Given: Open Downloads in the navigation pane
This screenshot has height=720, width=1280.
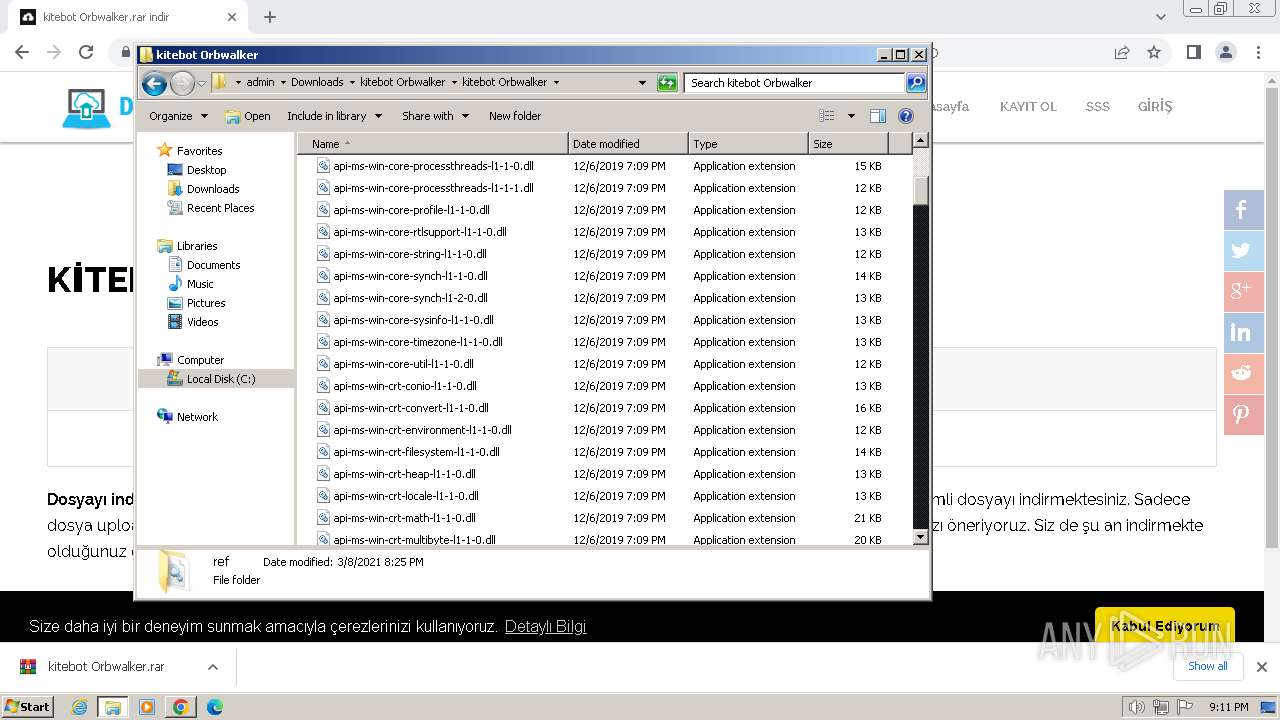Looking at the screenshot, I should click(213, 189).
